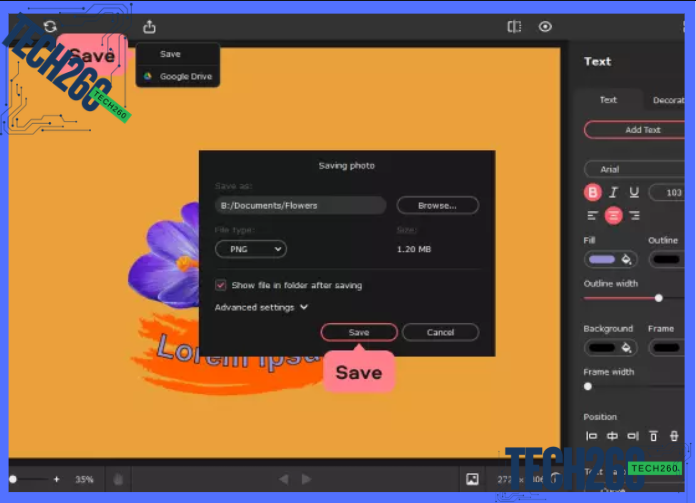The image size is (696, 503).
Task: Click the Fill color swatch
Action: [610, 260]
